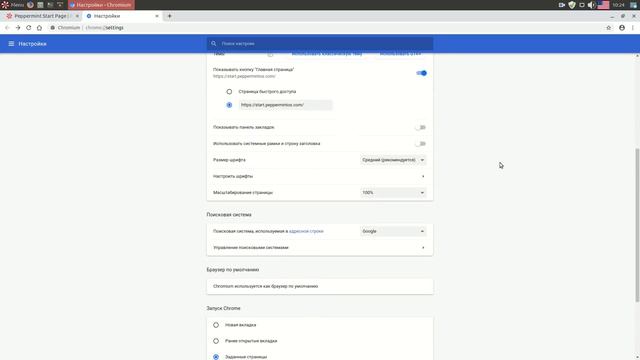The height and width of the screenshot is (360, 640).
Task: Click the settings search field
Action: pyautogui.click(x=320, y=44)
